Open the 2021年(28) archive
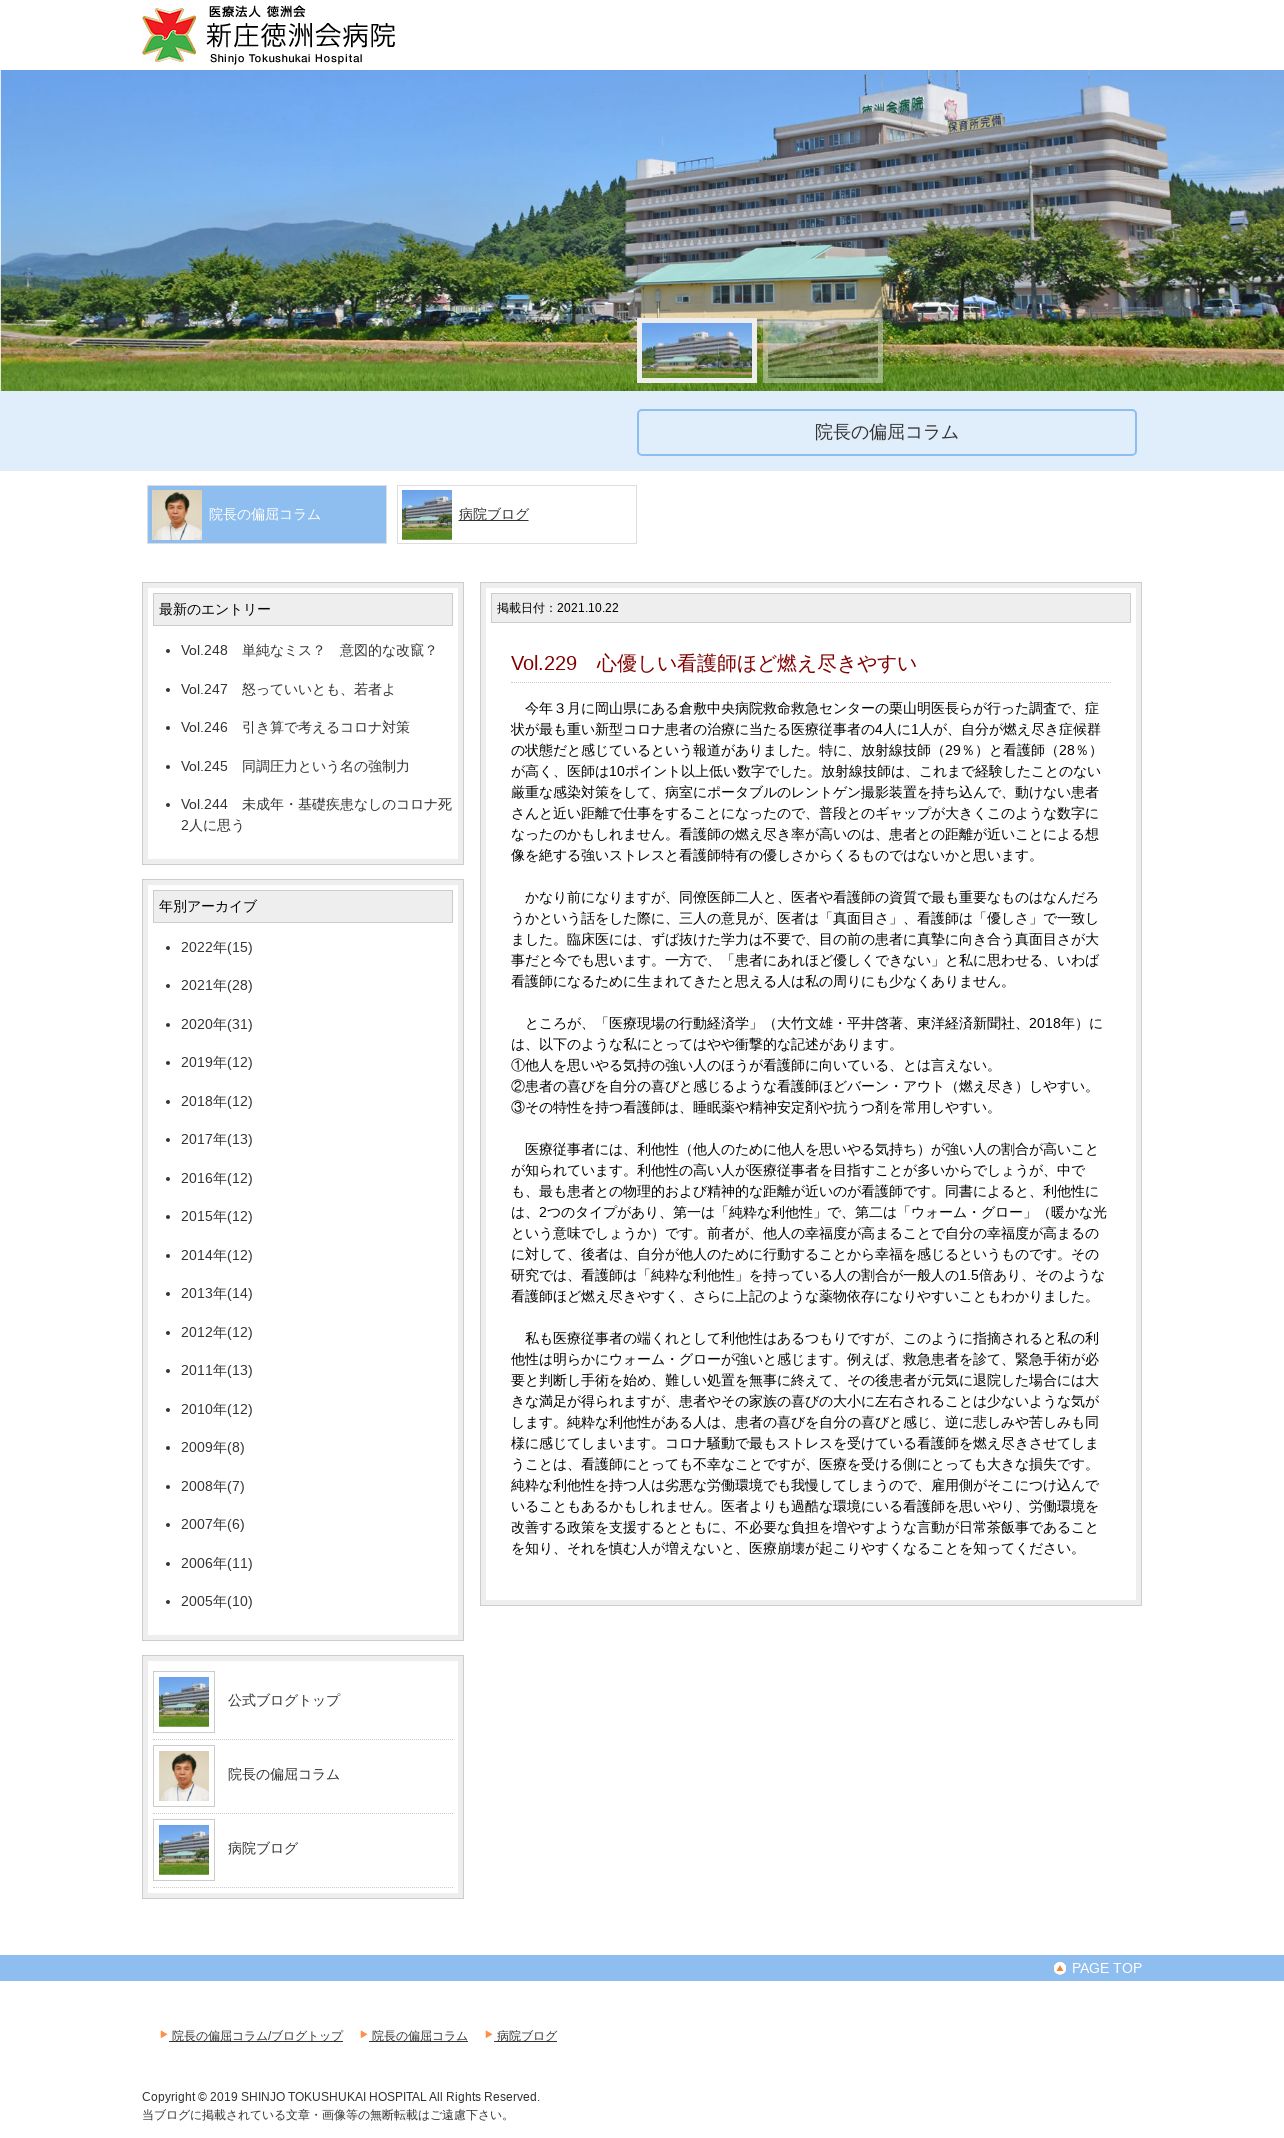This screenshot has width=1284, height=2138. [x=217, y=986]
